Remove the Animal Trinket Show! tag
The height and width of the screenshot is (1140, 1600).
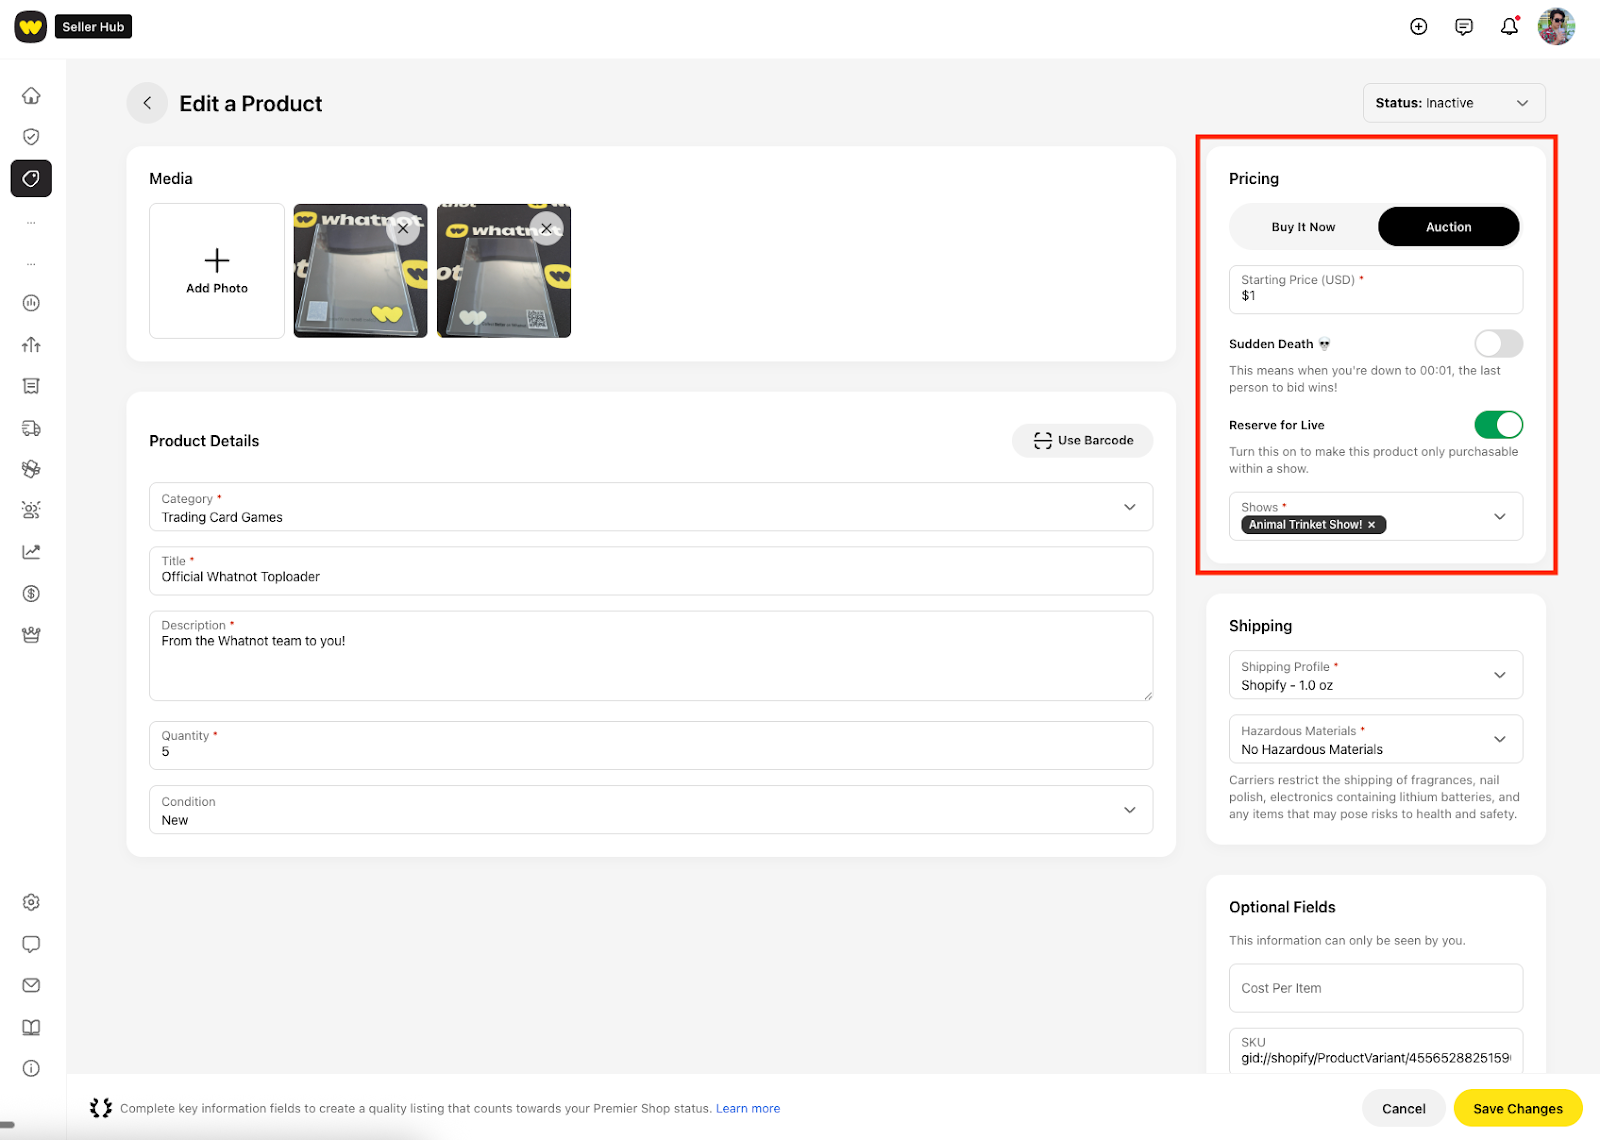pyautogui.click(x=1371, y=525)
